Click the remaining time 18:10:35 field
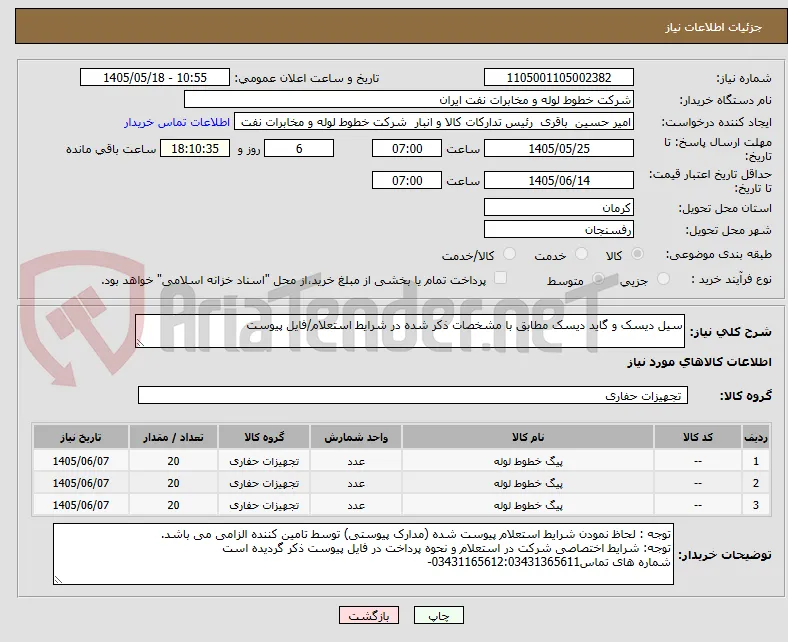 point(195,148)
